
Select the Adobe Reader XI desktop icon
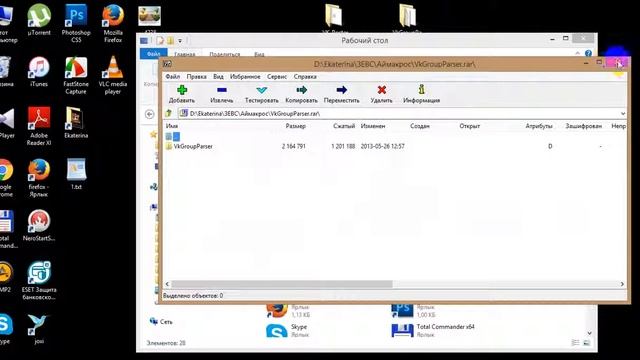(39, 127)
